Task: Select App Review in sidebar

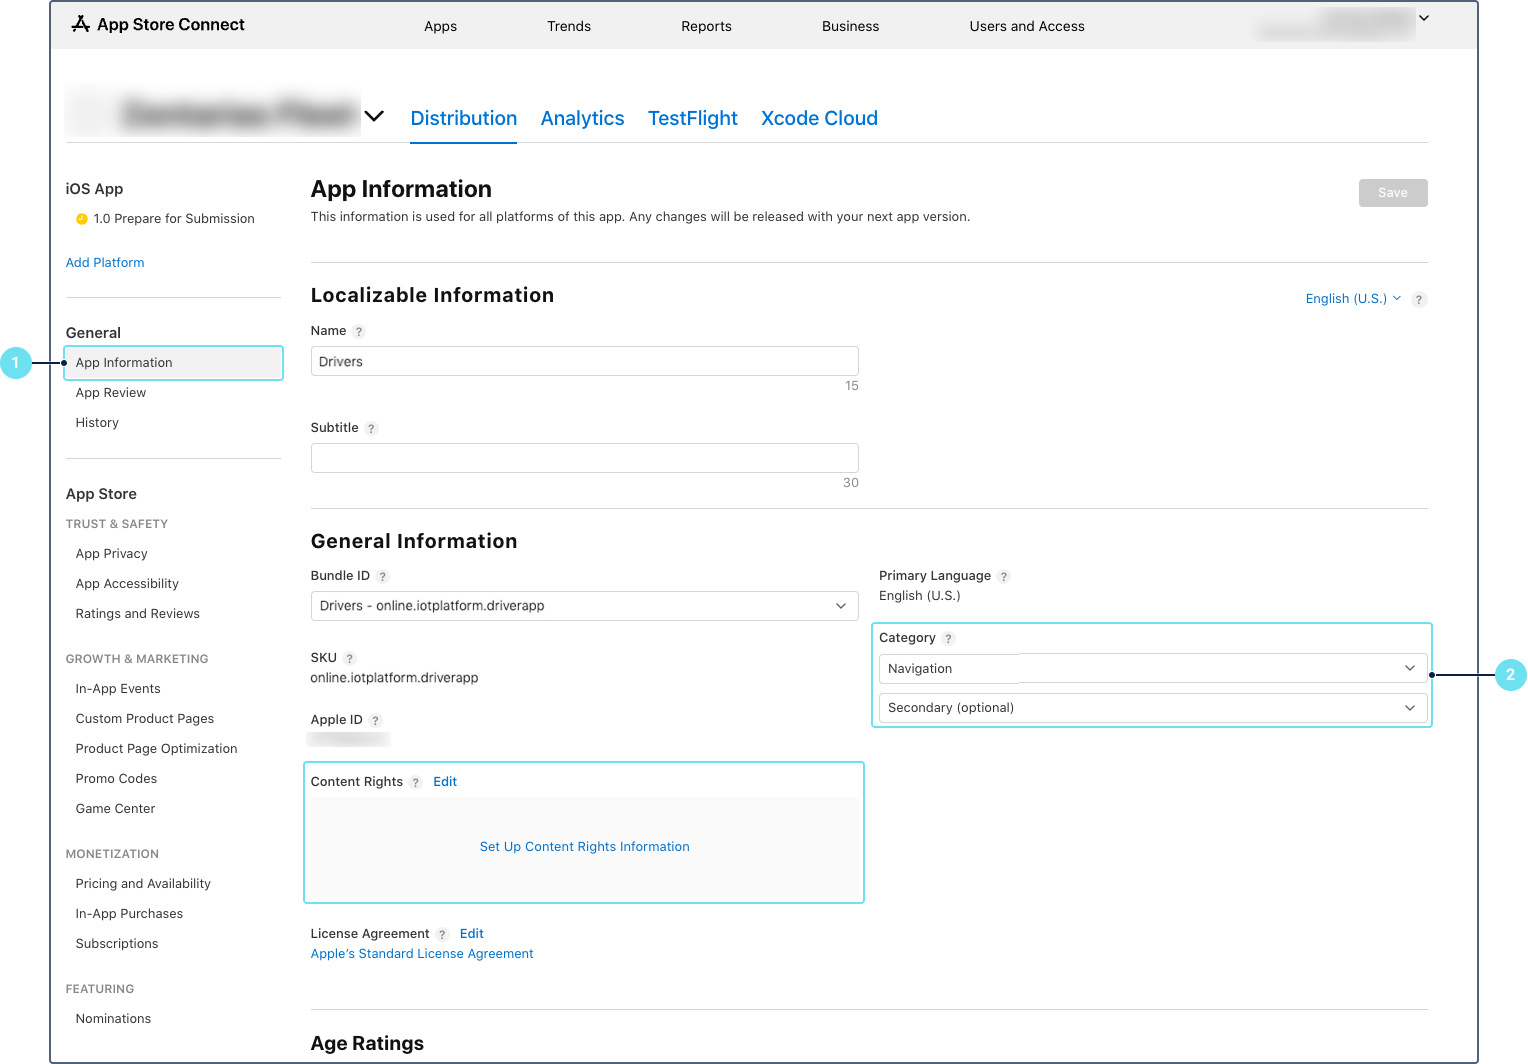Action: [x=111, y=393]
